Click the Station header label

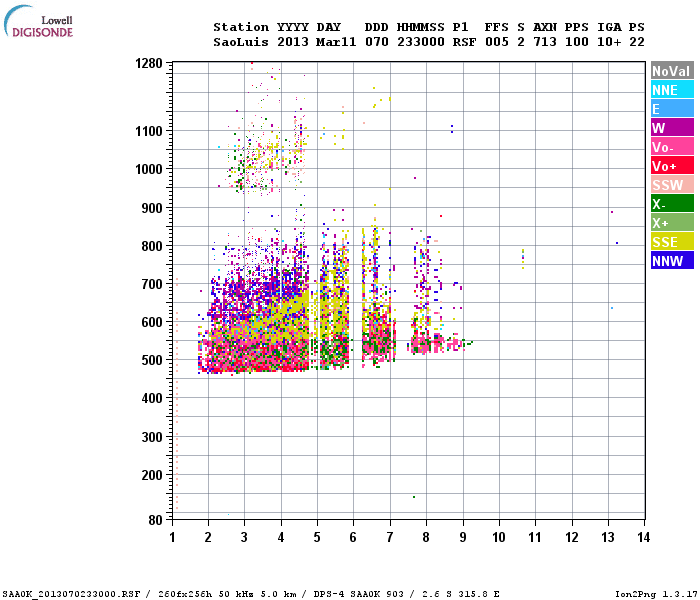(241, 27)
